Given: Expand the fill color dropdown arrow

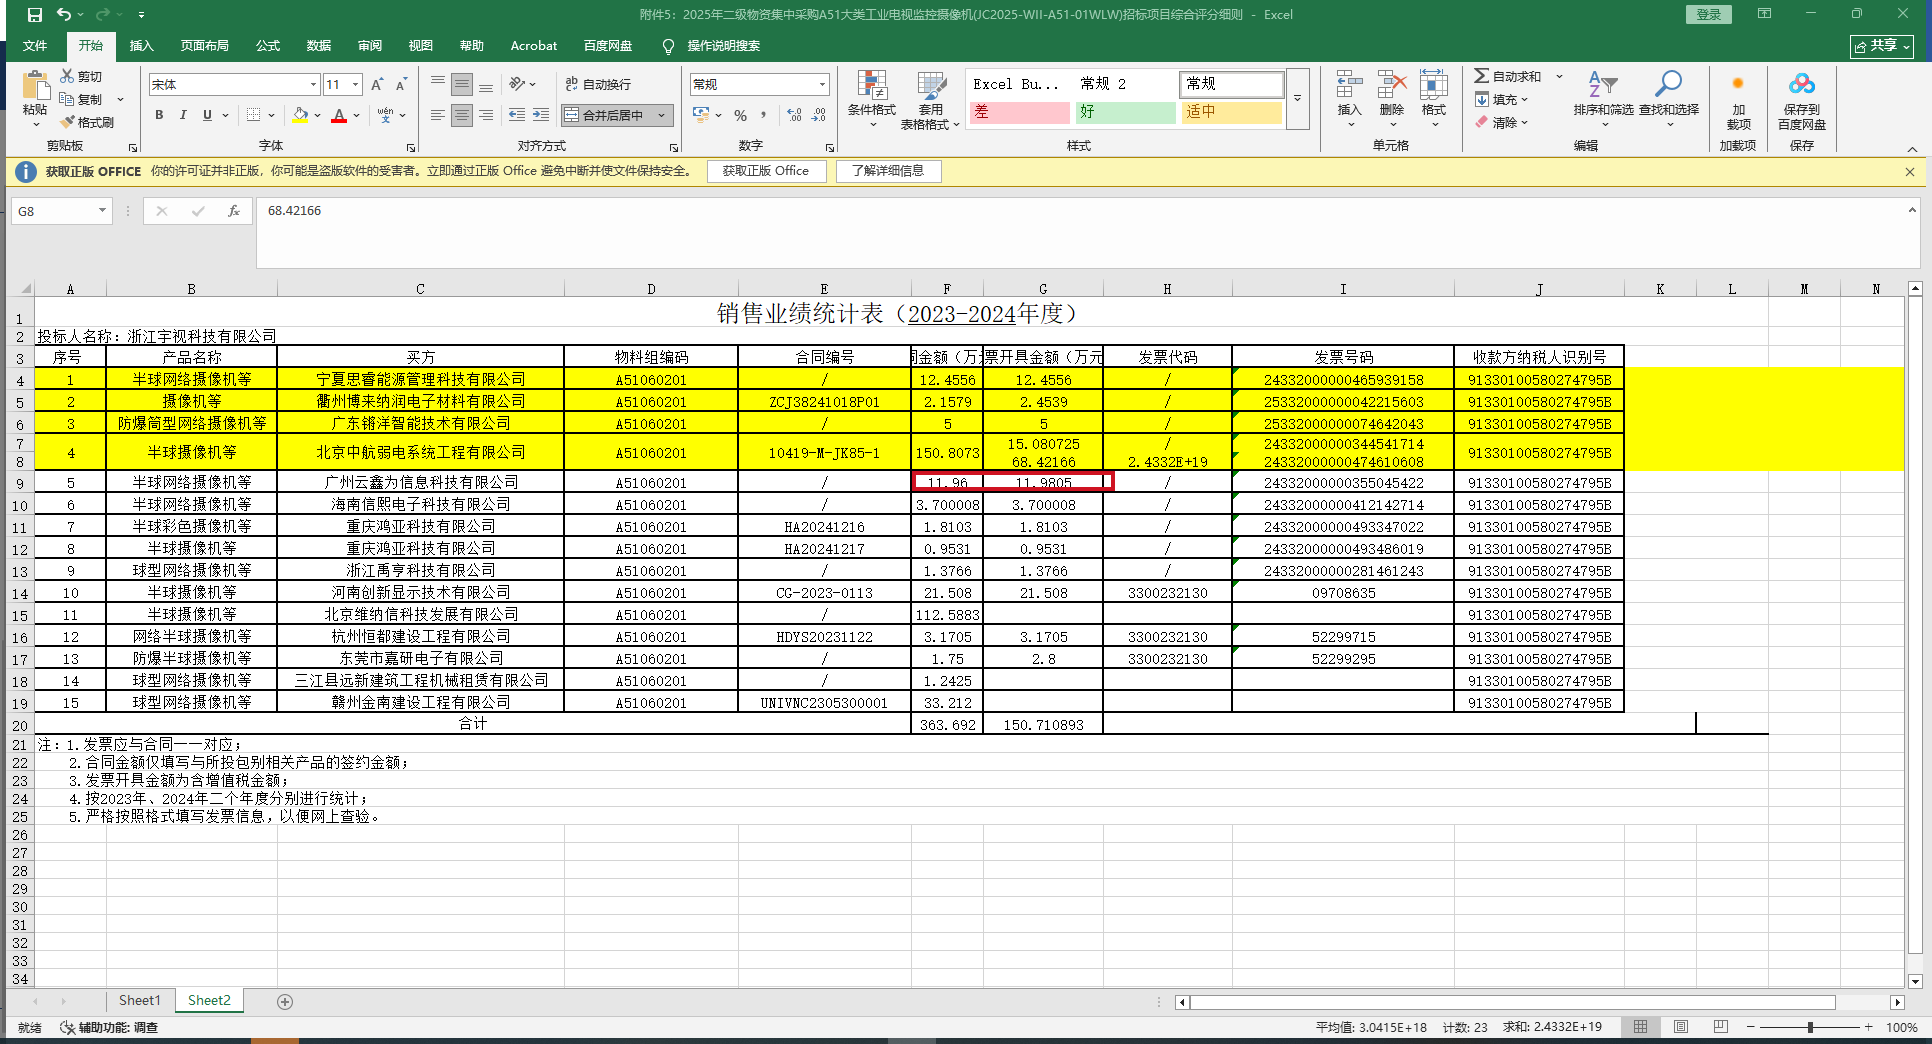Looking at the screenshot, I should pyautogui.click(x=317, y=115).
